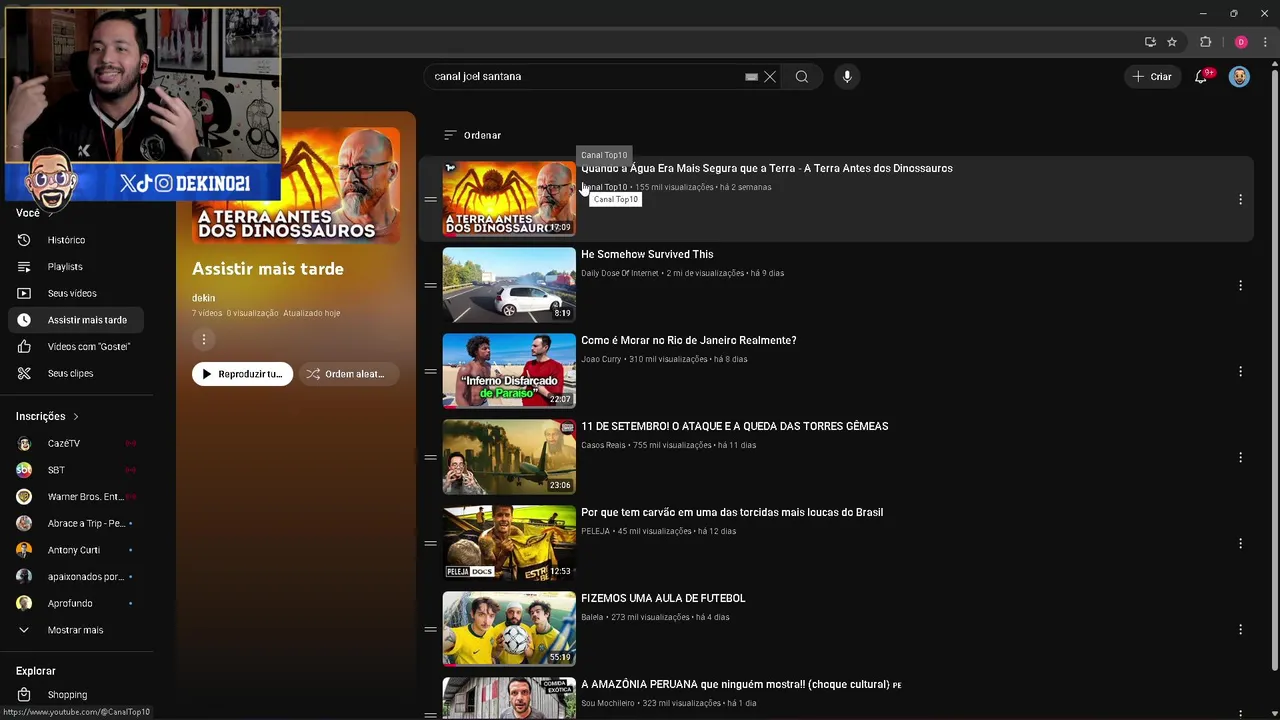Open options menu for Balela video
This screenshot has width=1280, height=720.
pos(1240,630)
